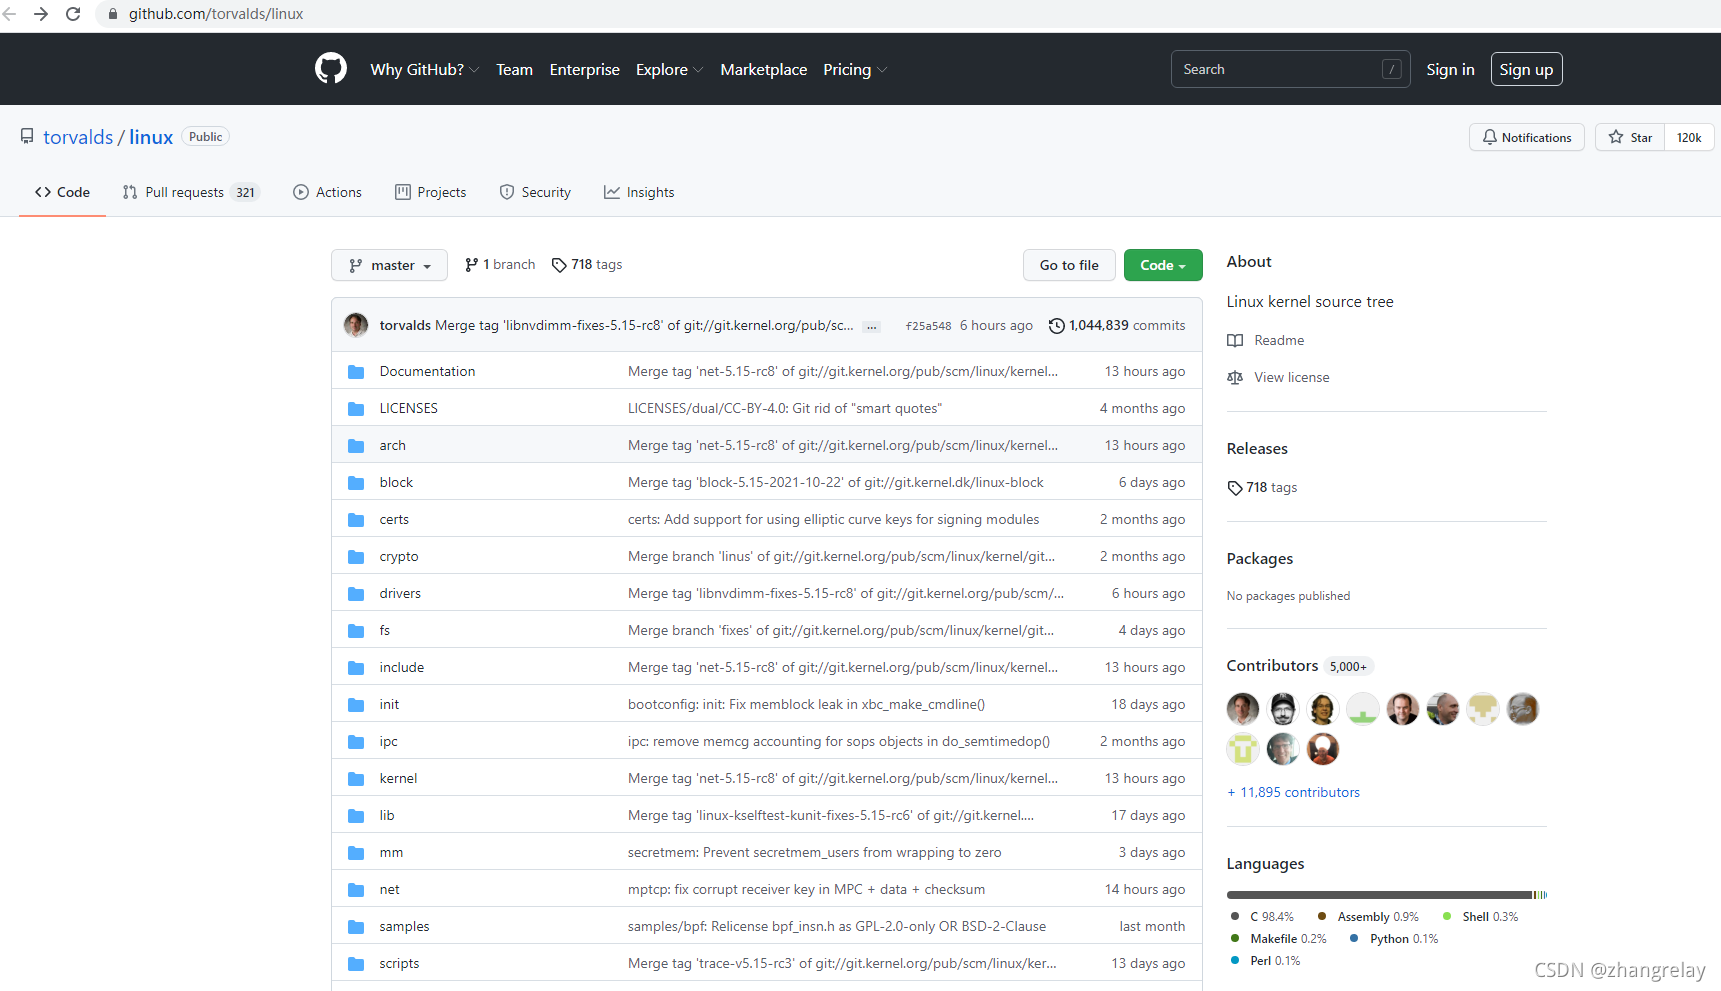Open the Marketplace nav item
Image resolution: width=1721 pixels, height=991 pixels.
[x=764, y=69]
